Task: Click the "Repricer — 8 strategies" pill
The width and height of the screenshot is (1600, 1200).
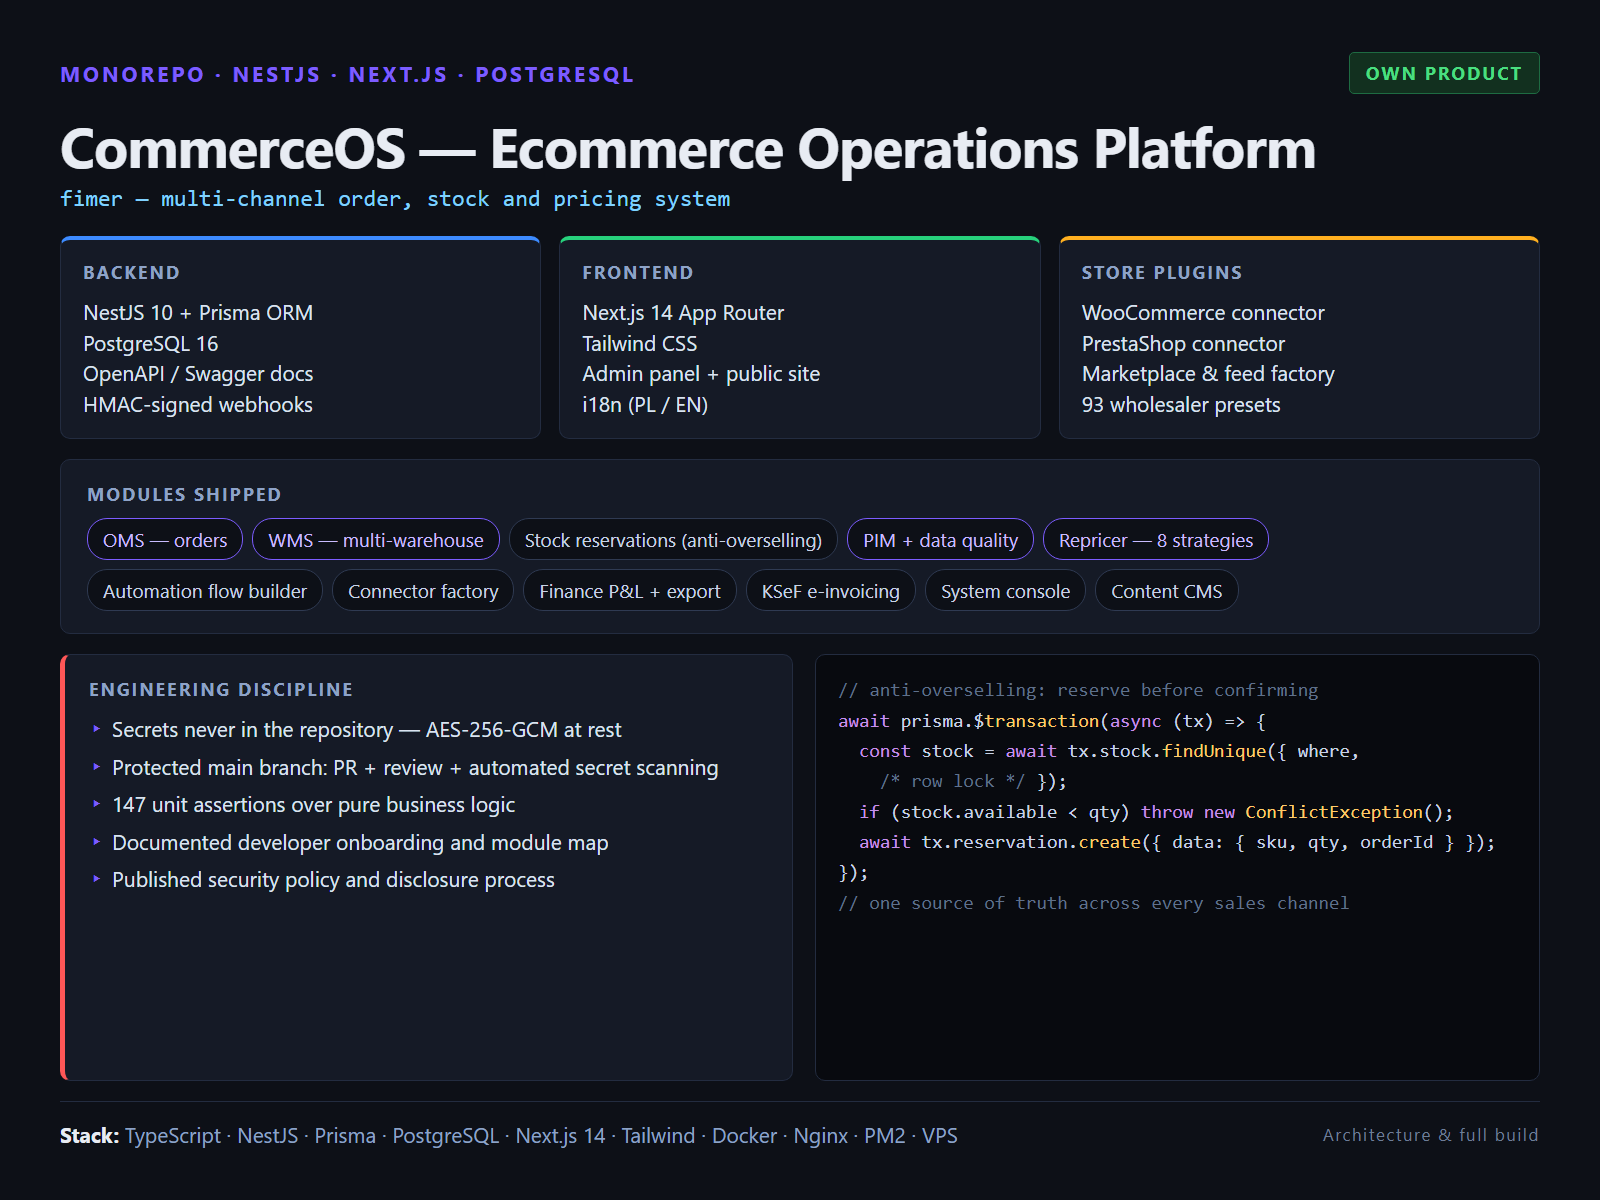Action: click(1156, 540)
